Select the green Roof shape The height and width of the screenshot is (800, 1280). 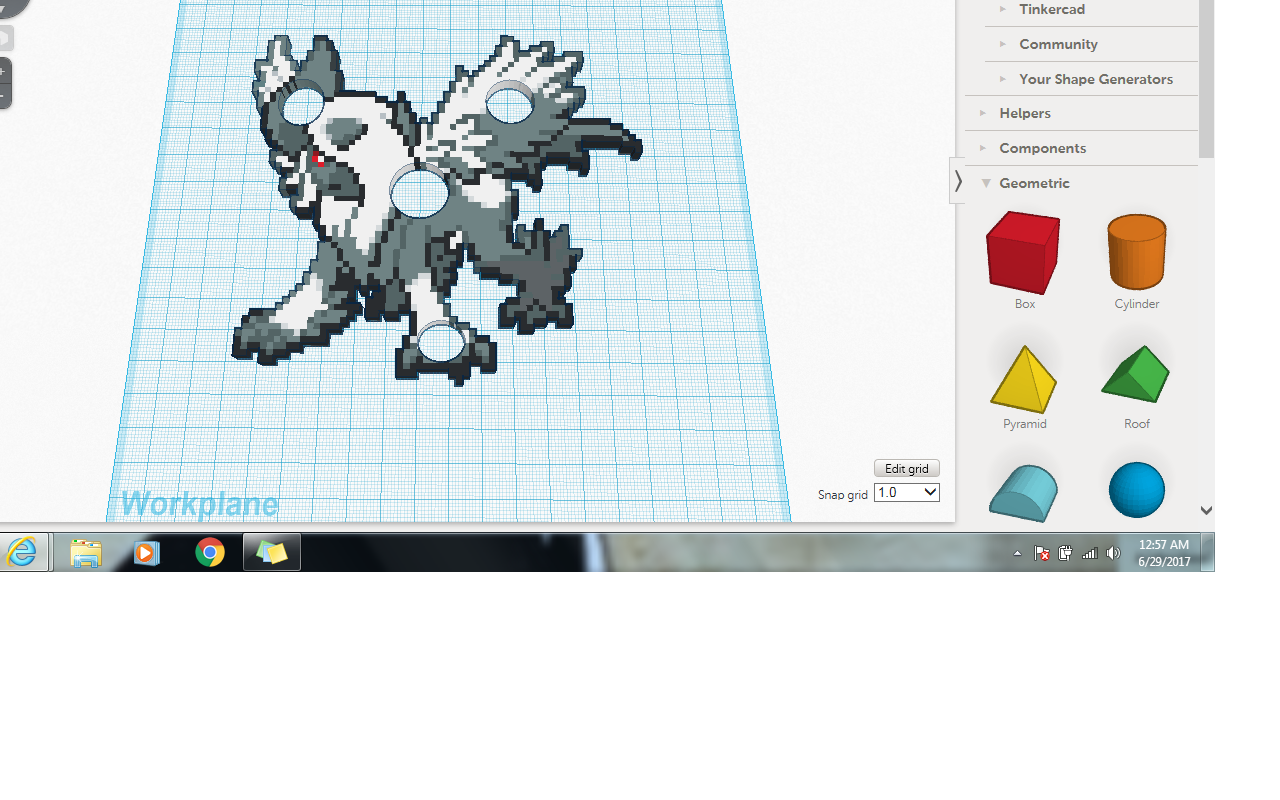(1136, 374)
